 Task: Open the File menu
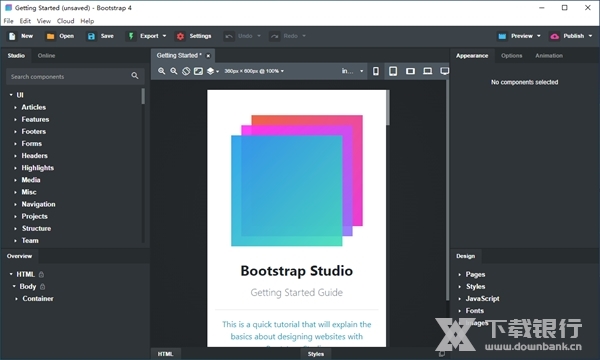point(8,21)
